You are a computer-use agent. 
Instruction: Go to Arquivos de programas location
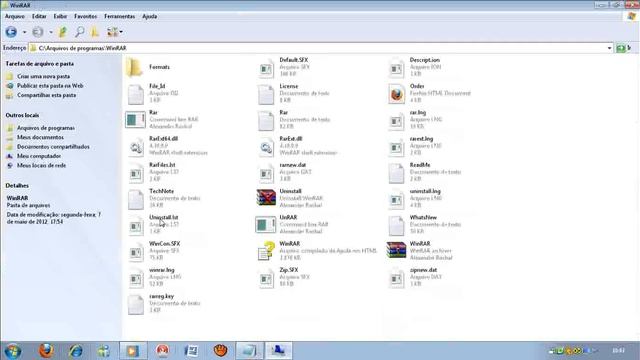(x=46, y=128)
